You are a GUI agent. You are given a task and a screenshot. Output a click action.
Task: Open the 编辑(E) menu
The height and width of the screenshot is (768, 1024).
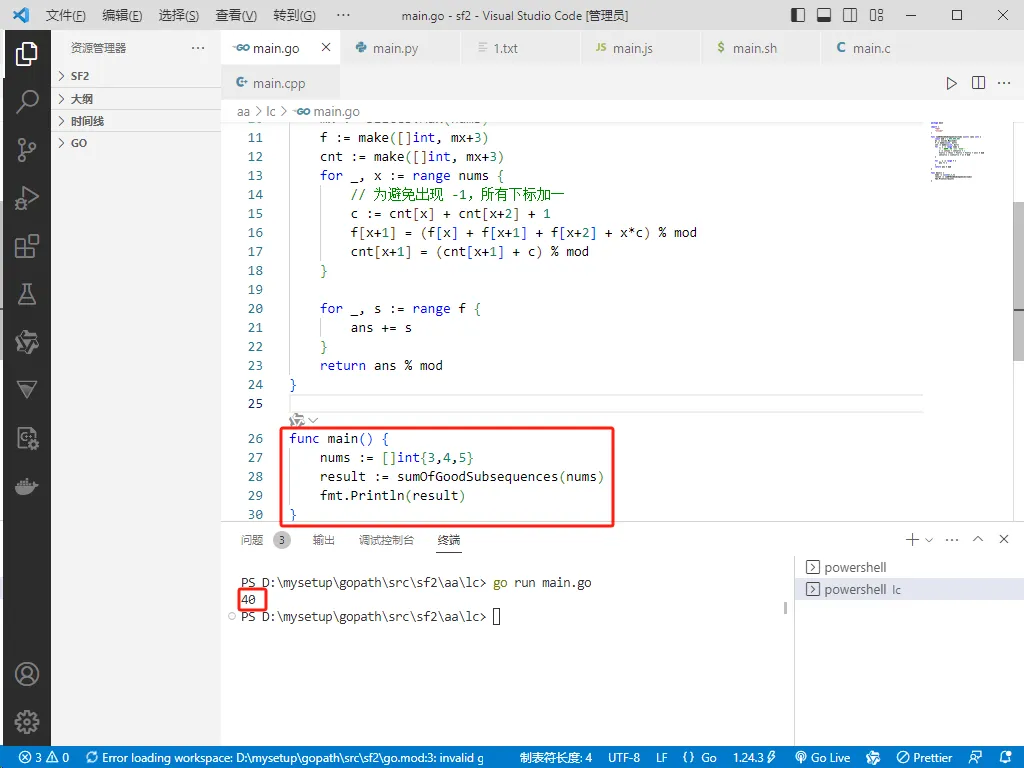coord(122,15)
